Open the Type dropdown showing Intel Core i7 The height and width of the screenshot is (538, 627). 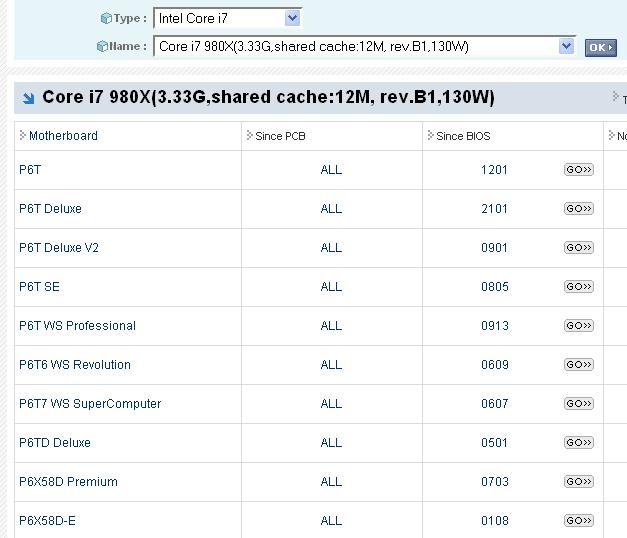[227, 18]
